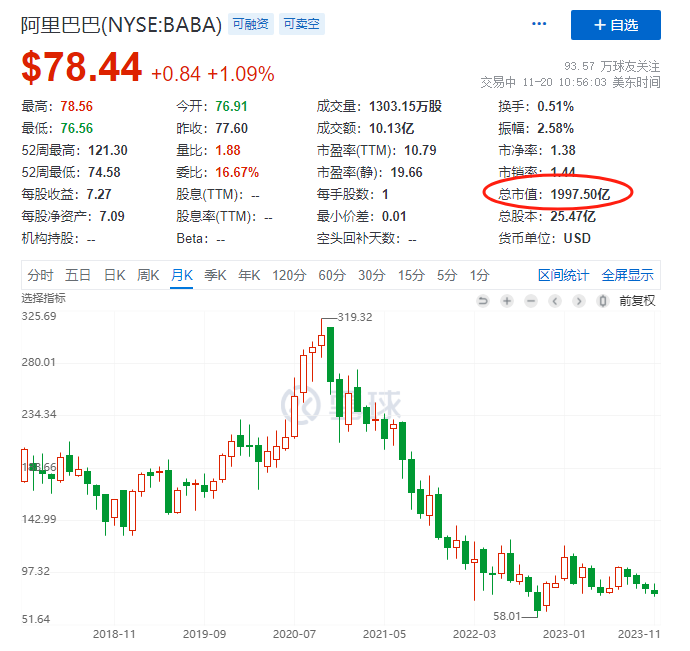Zoom out chart with minus icon
690x651 pixels.
point(531,301)
